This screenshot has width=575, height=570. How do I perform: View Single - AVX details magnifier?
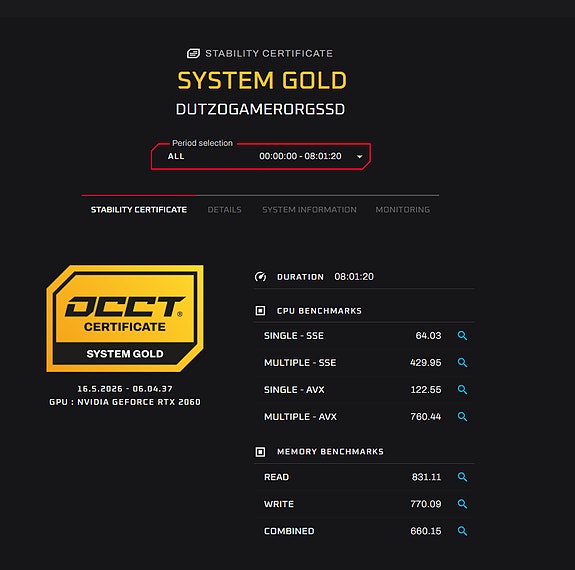tap(462, 390)
